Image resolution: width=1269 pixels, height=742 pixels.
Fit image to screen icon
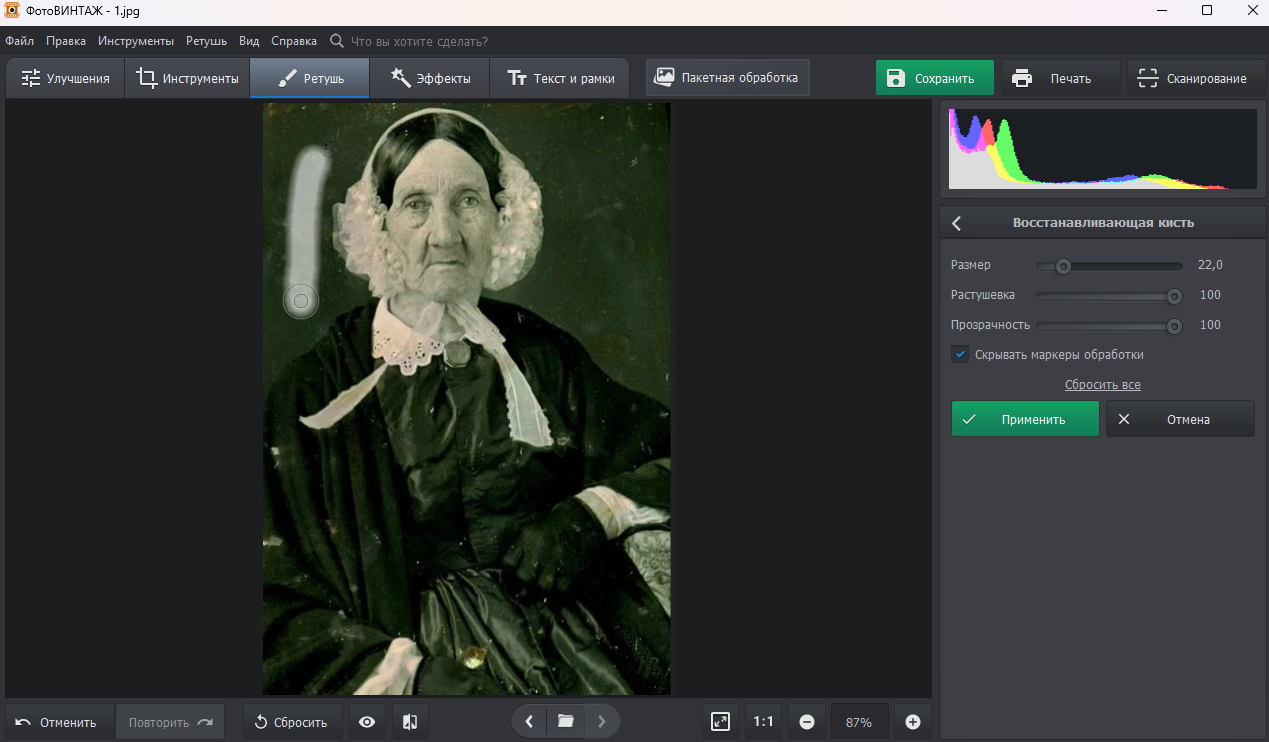[720, 722]
